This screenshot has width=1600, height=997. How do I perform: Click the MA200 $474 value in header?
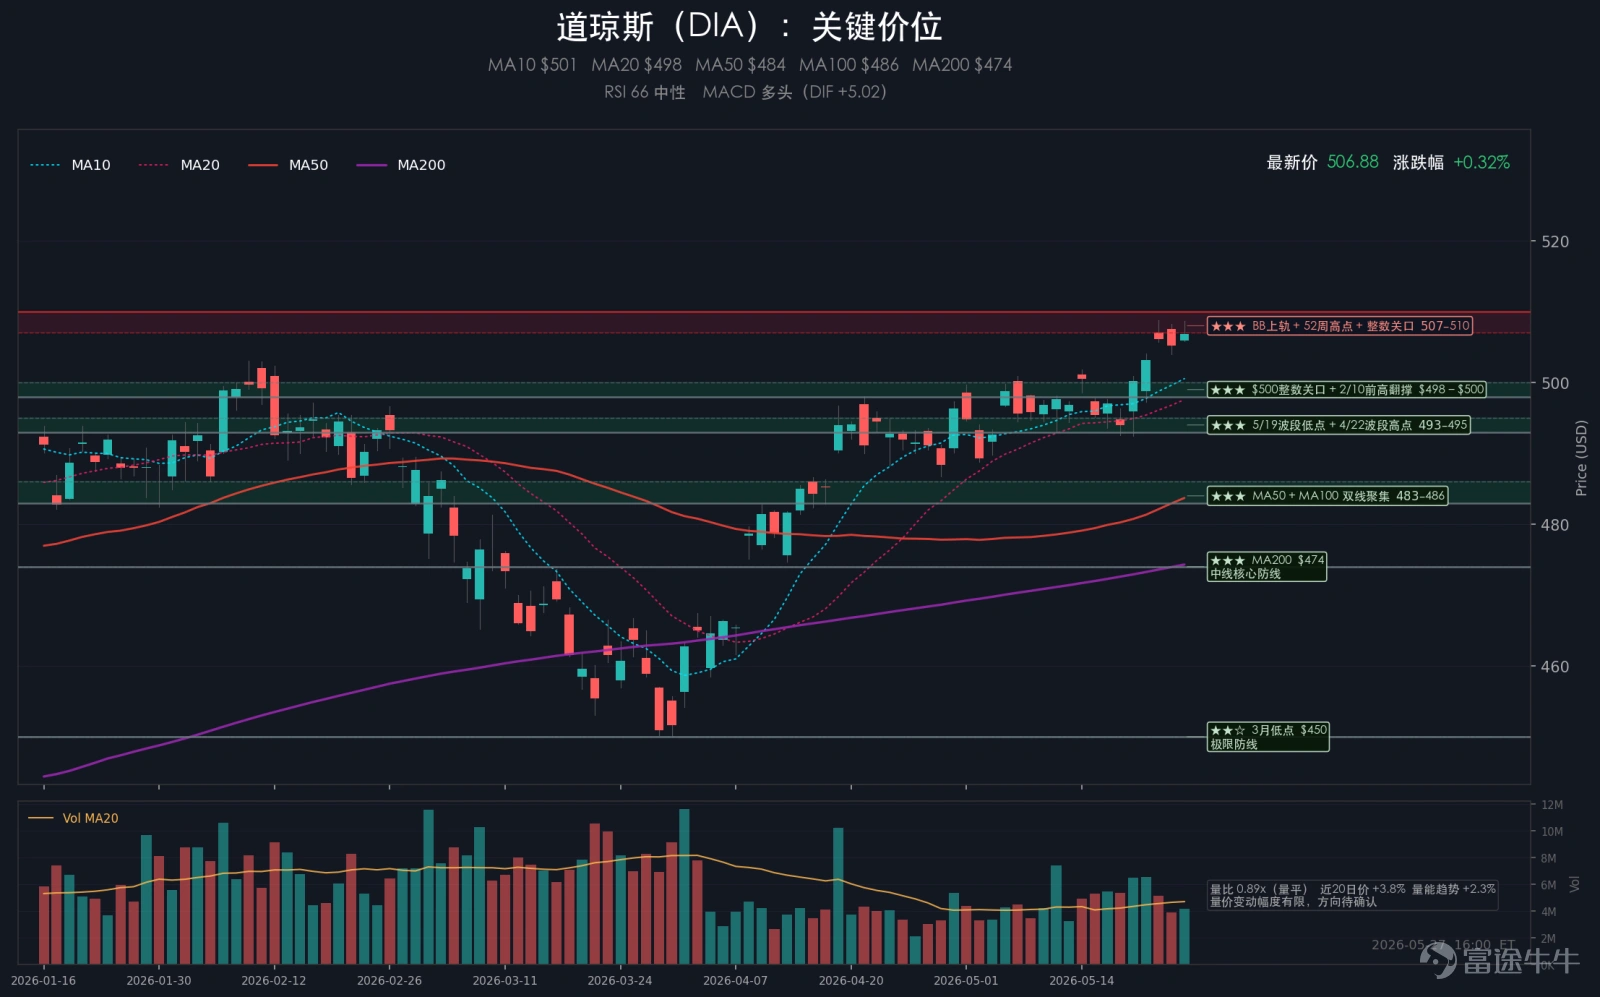point(962,65)
